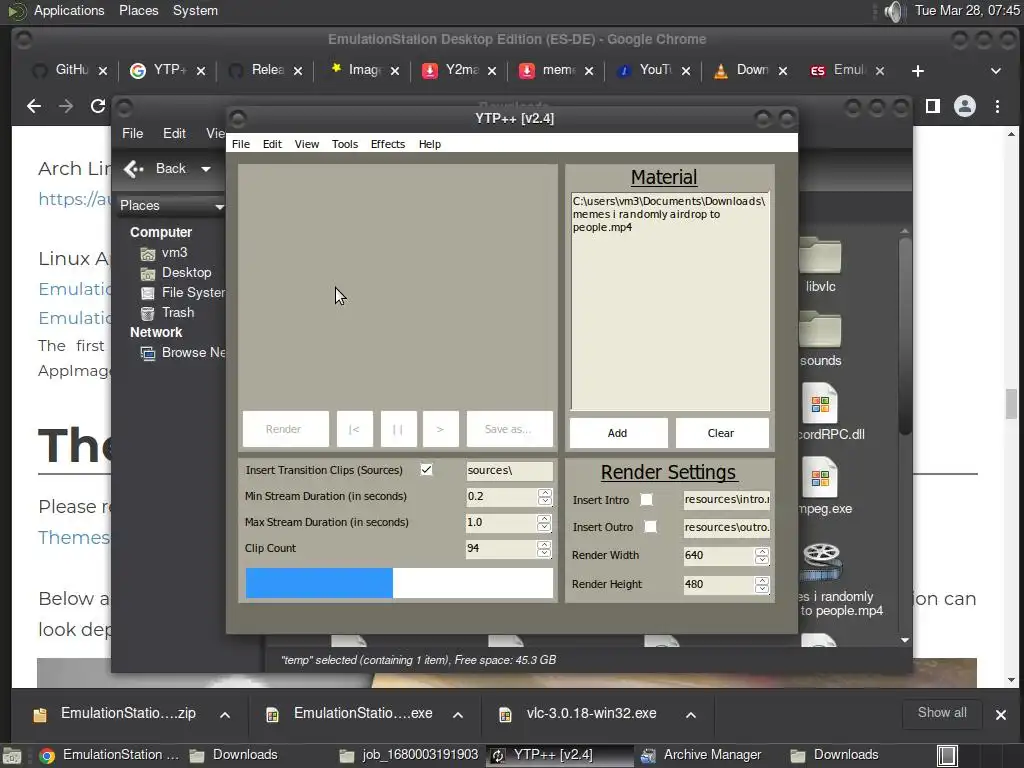Select the material file path entry
The width and height of the screenshot is (1024, 768).
click(x=669, y=214)
